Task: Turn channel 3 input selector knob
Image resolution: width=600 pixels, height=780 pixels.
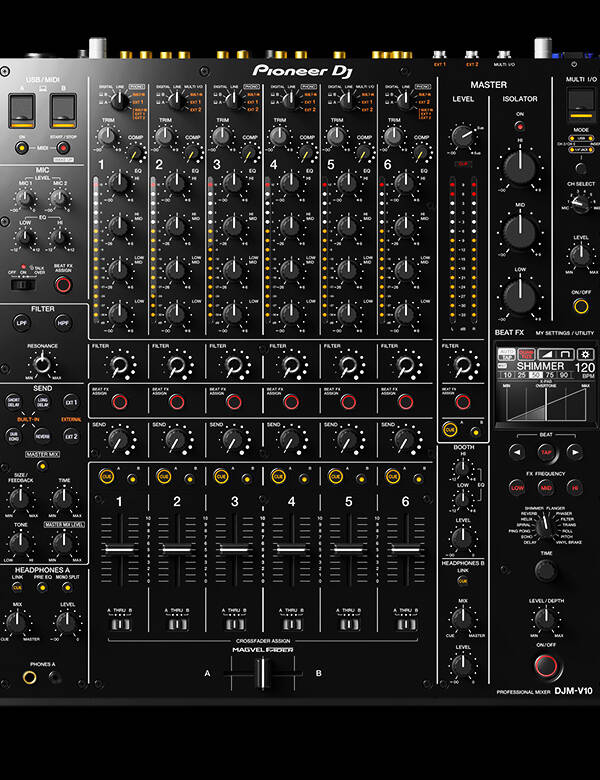Action: point(234,101)
